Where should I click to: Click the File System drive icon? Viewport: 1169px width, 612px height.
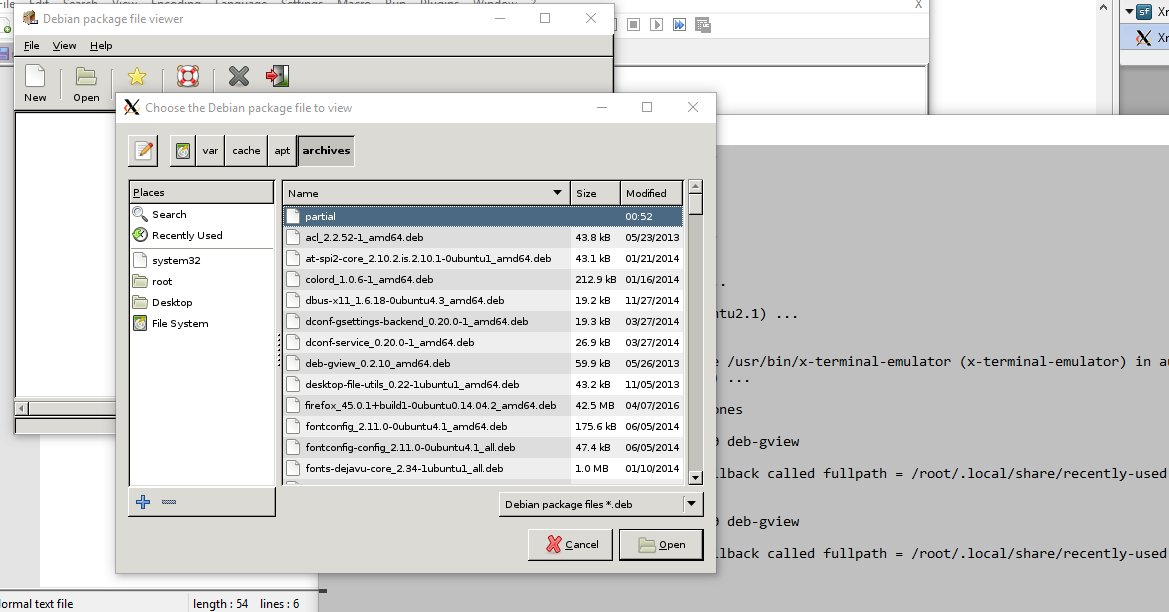[139, 323]
